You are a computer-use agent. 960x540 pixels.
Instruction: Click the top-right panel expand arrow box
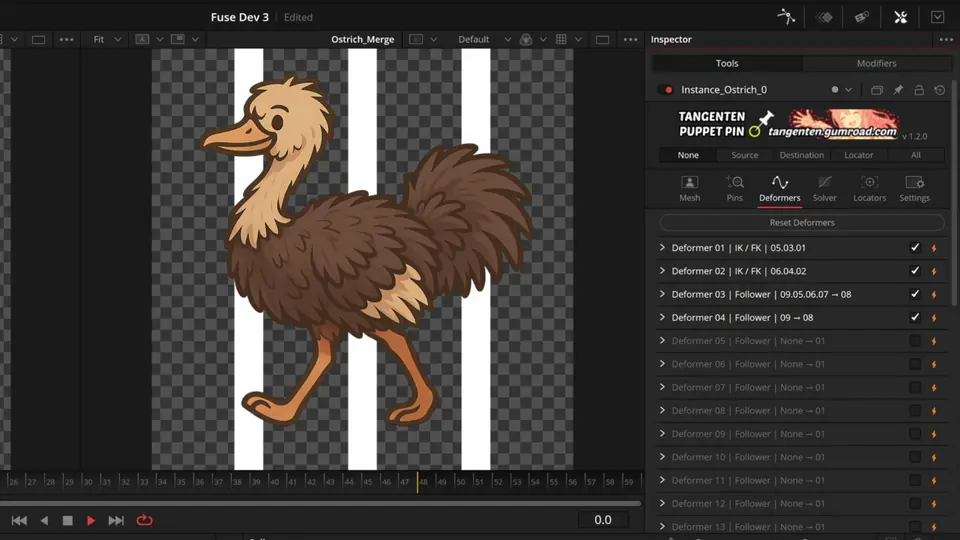coord(937,17)
